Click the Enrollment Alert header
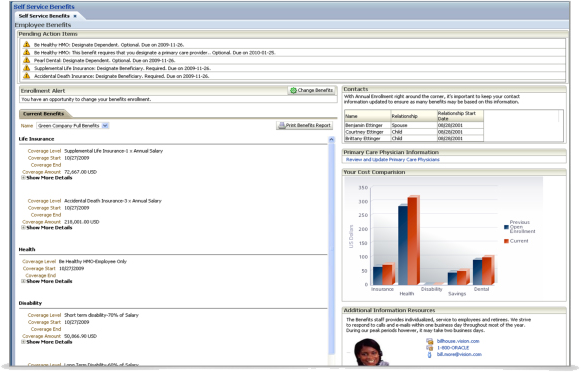The image size is (581, 372). click(x=43, y=90)
